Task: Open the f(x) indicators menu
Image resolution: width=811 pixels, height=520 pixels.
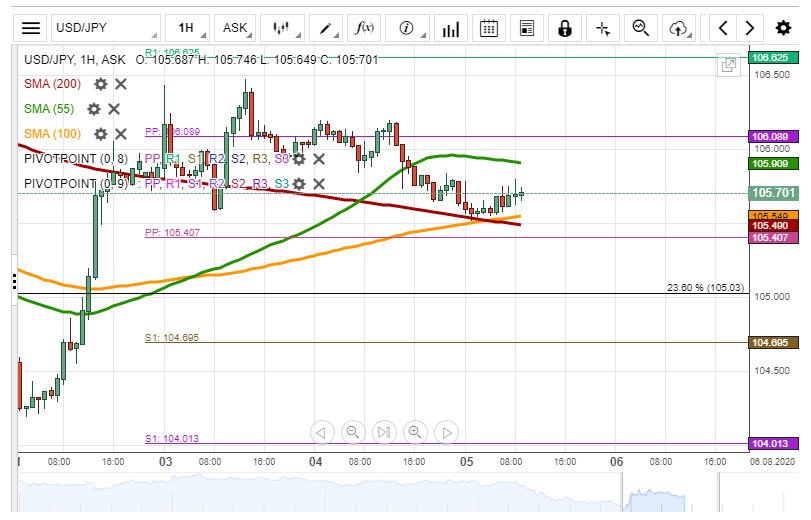Action: [x=364, y=28]
